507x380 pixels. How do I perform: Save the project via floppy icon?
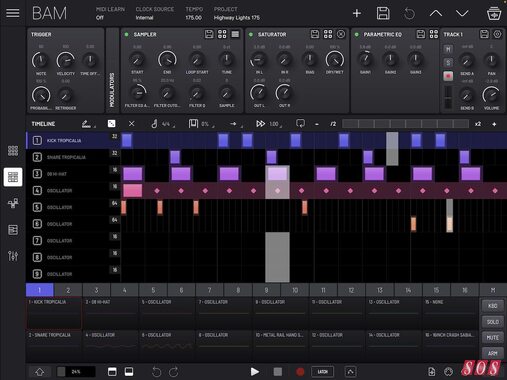click(x=383, y=13)
